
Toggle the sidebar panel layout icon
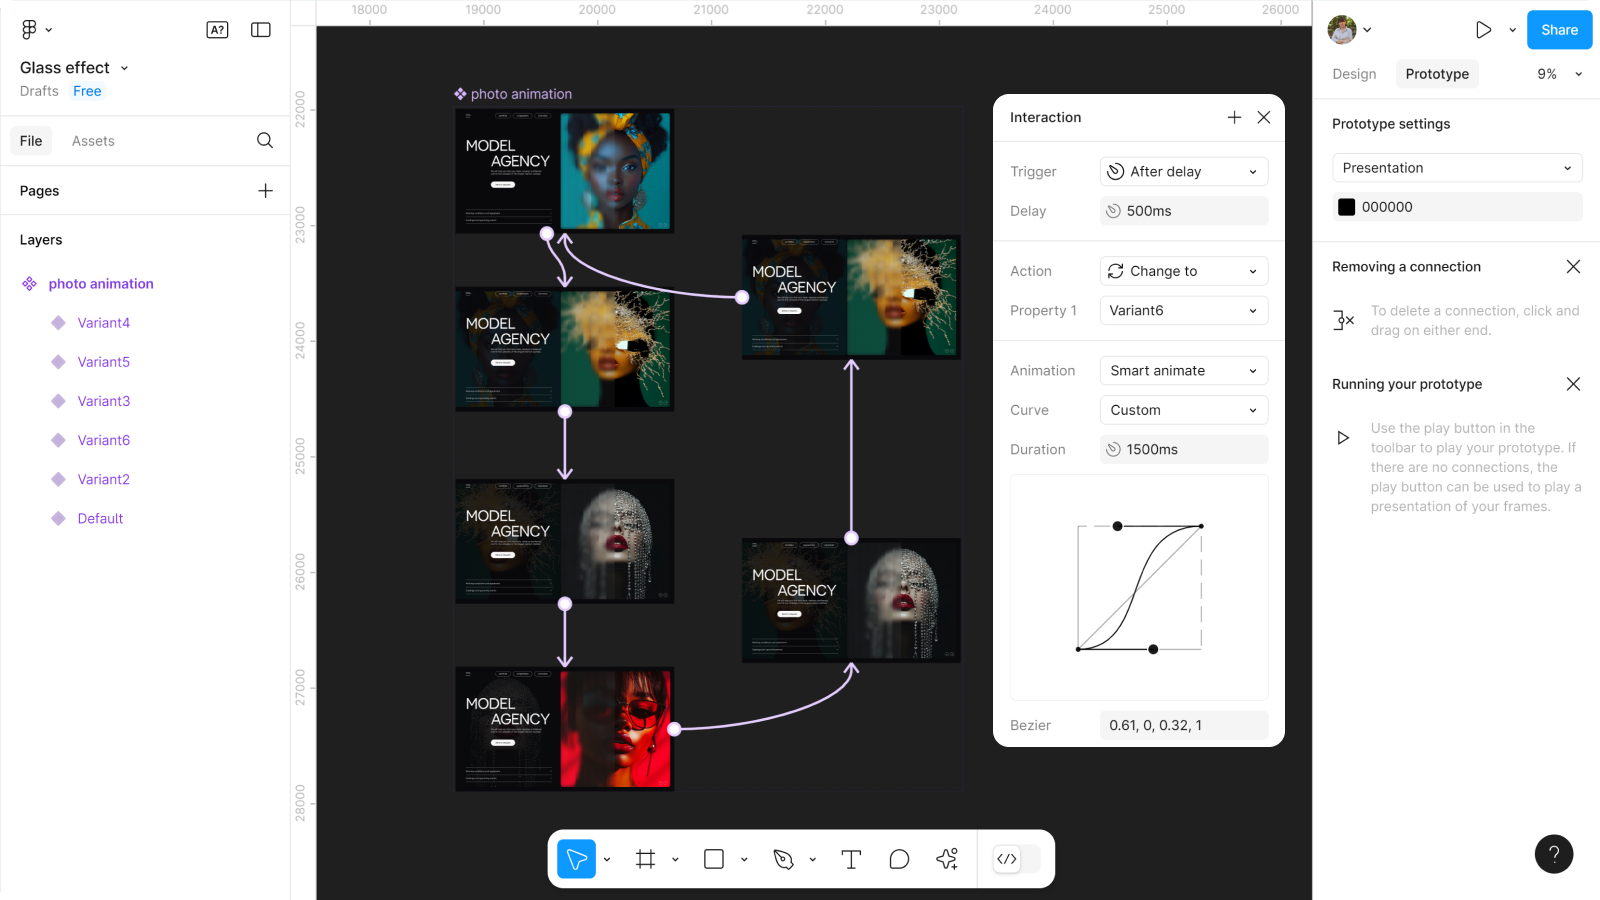[x=261, y=30]
